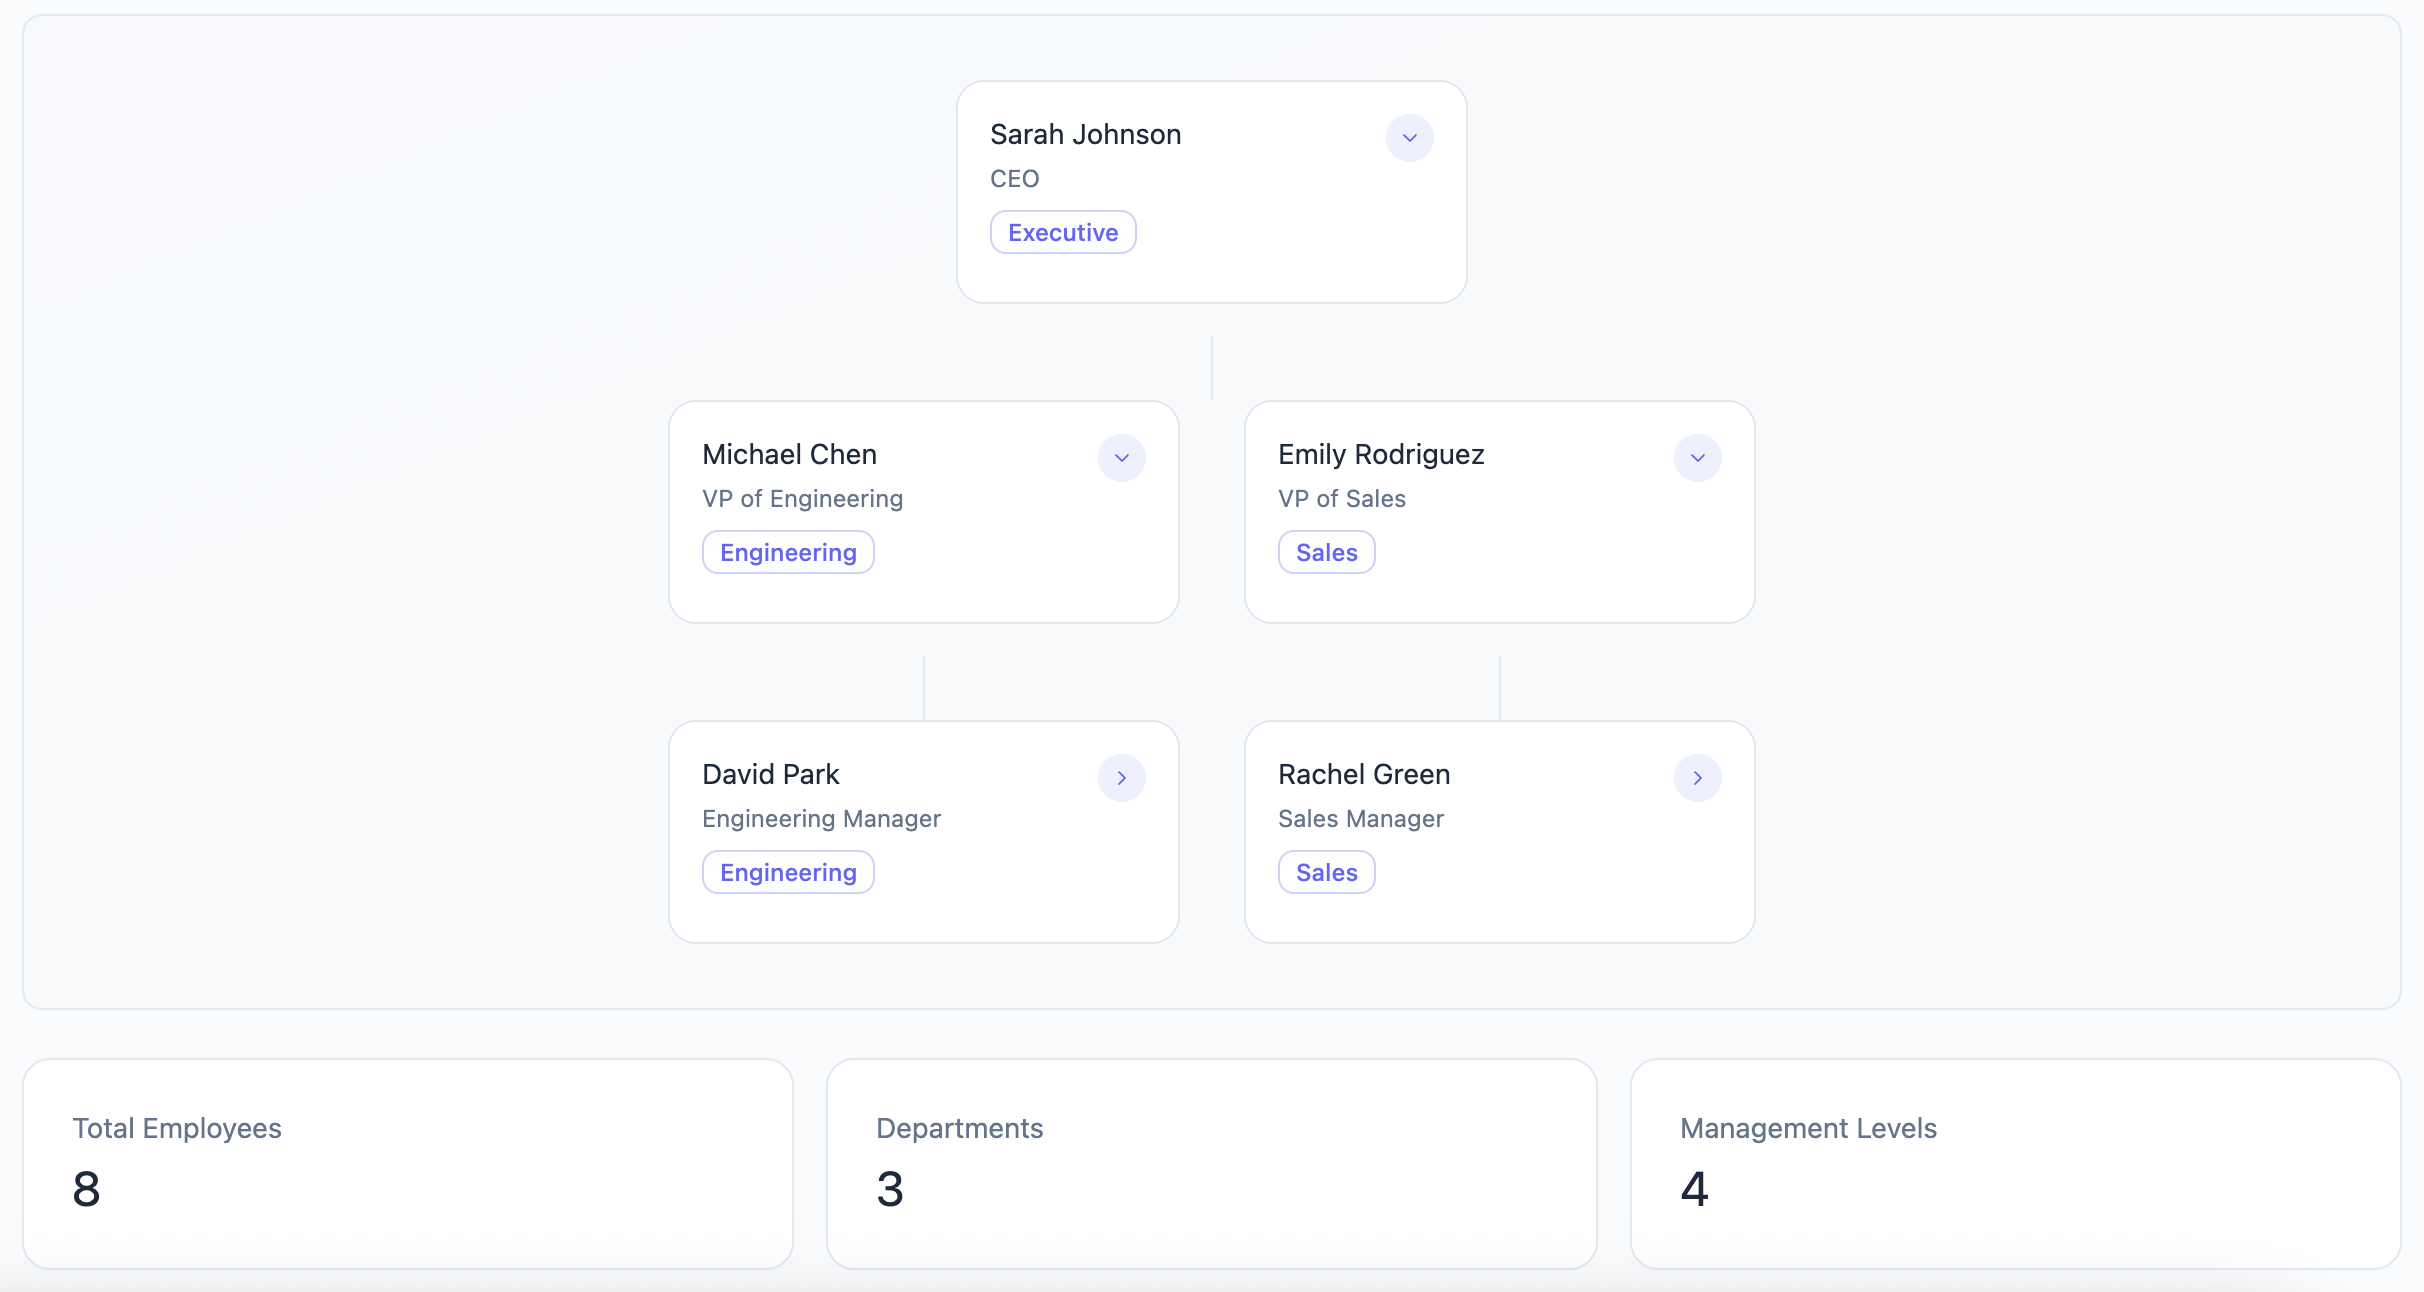Screen dimensions: 2424x1292
Task: Collapse Emily Rodriguez's team chevron
Action: [1697, 458]
